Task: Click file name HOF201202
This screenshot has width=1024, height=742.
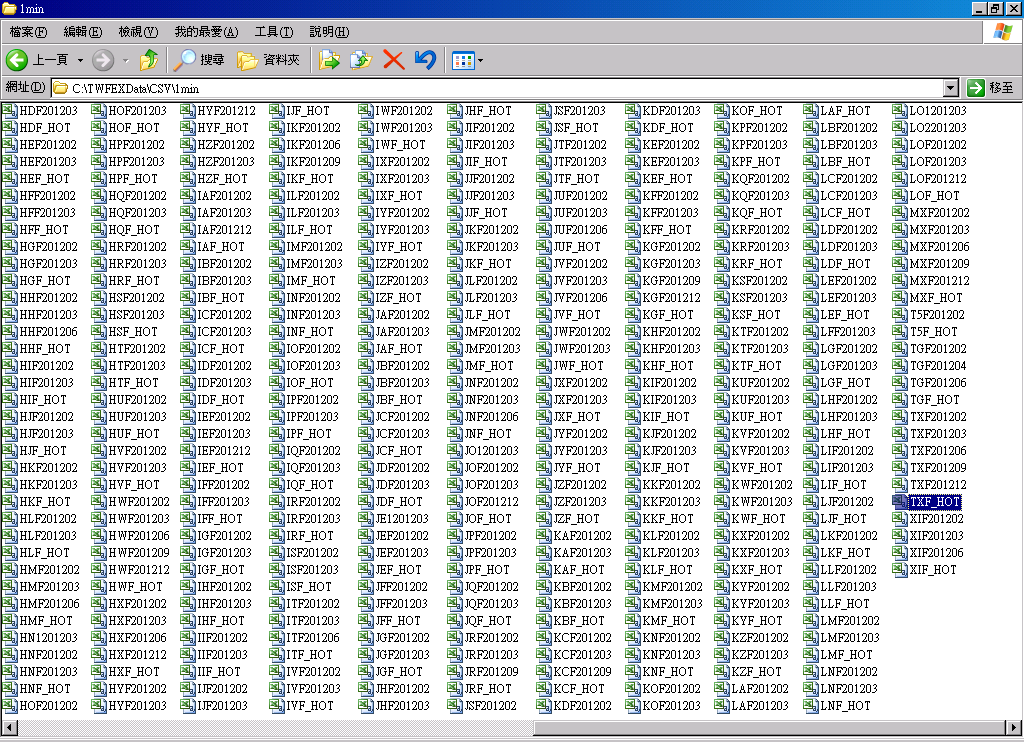Action: [48, 705]
